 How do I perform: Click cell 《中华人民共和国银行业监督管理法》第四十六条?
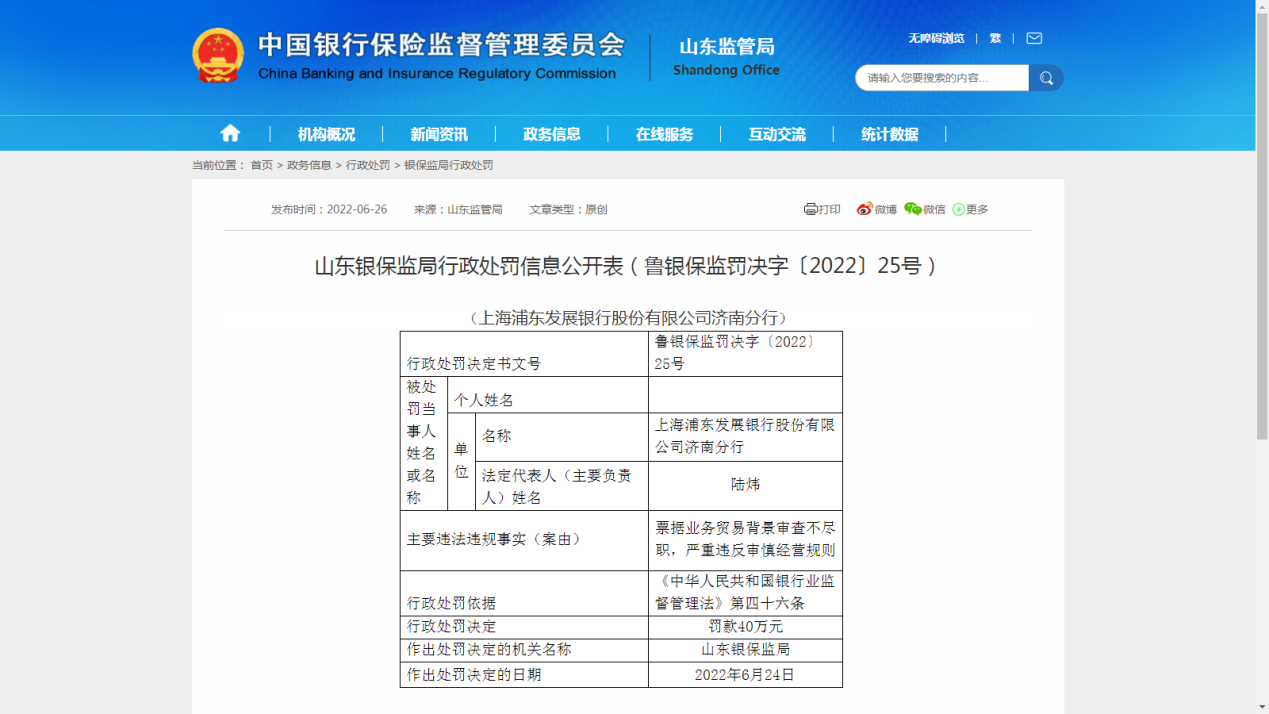point(745,592)
